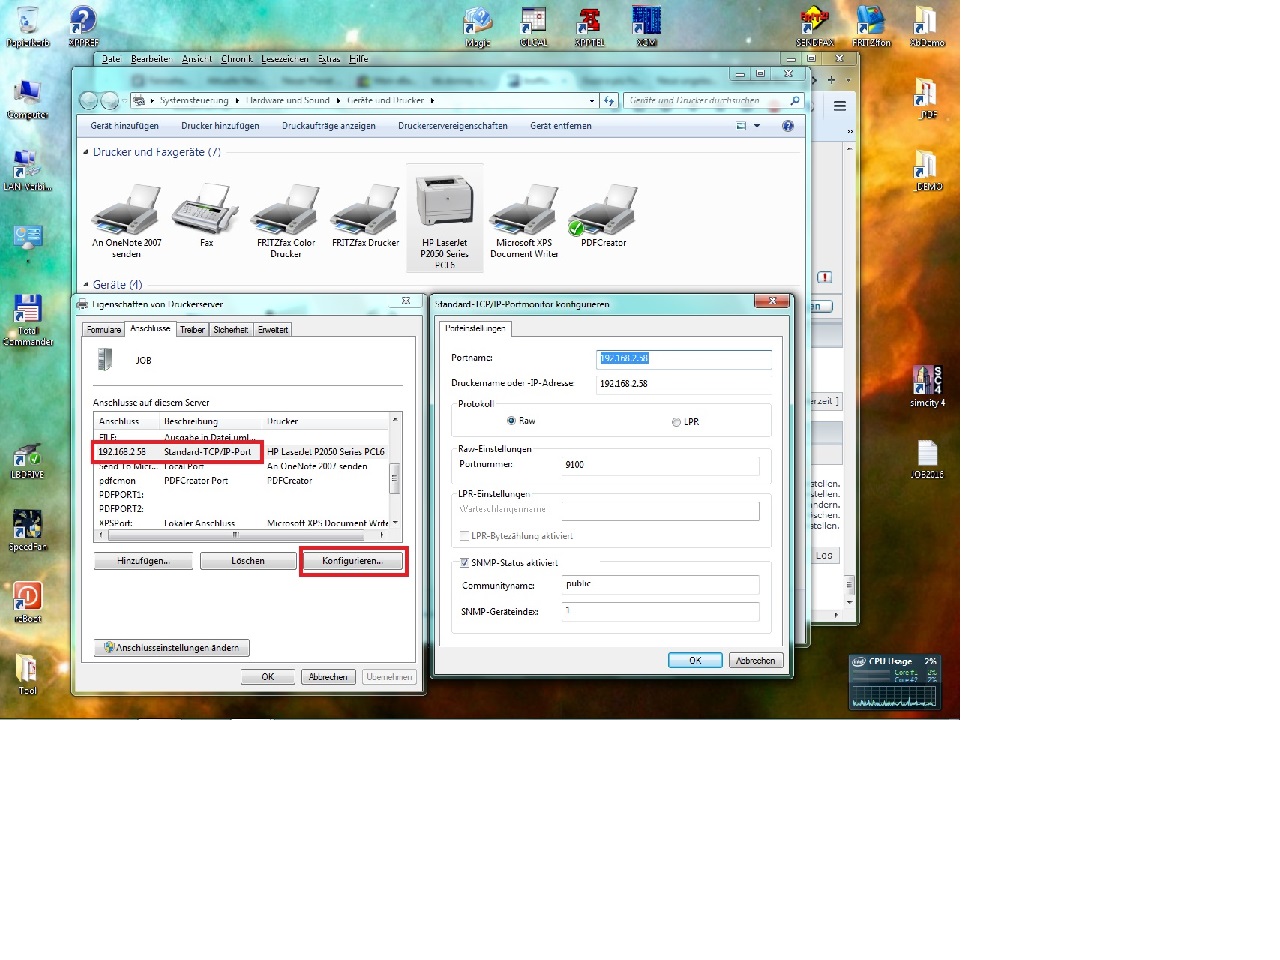Screen dimensions: 1280x960
Task: Refresh the Geräte und Drucker address bar
Action: click(x=609, y=100)
